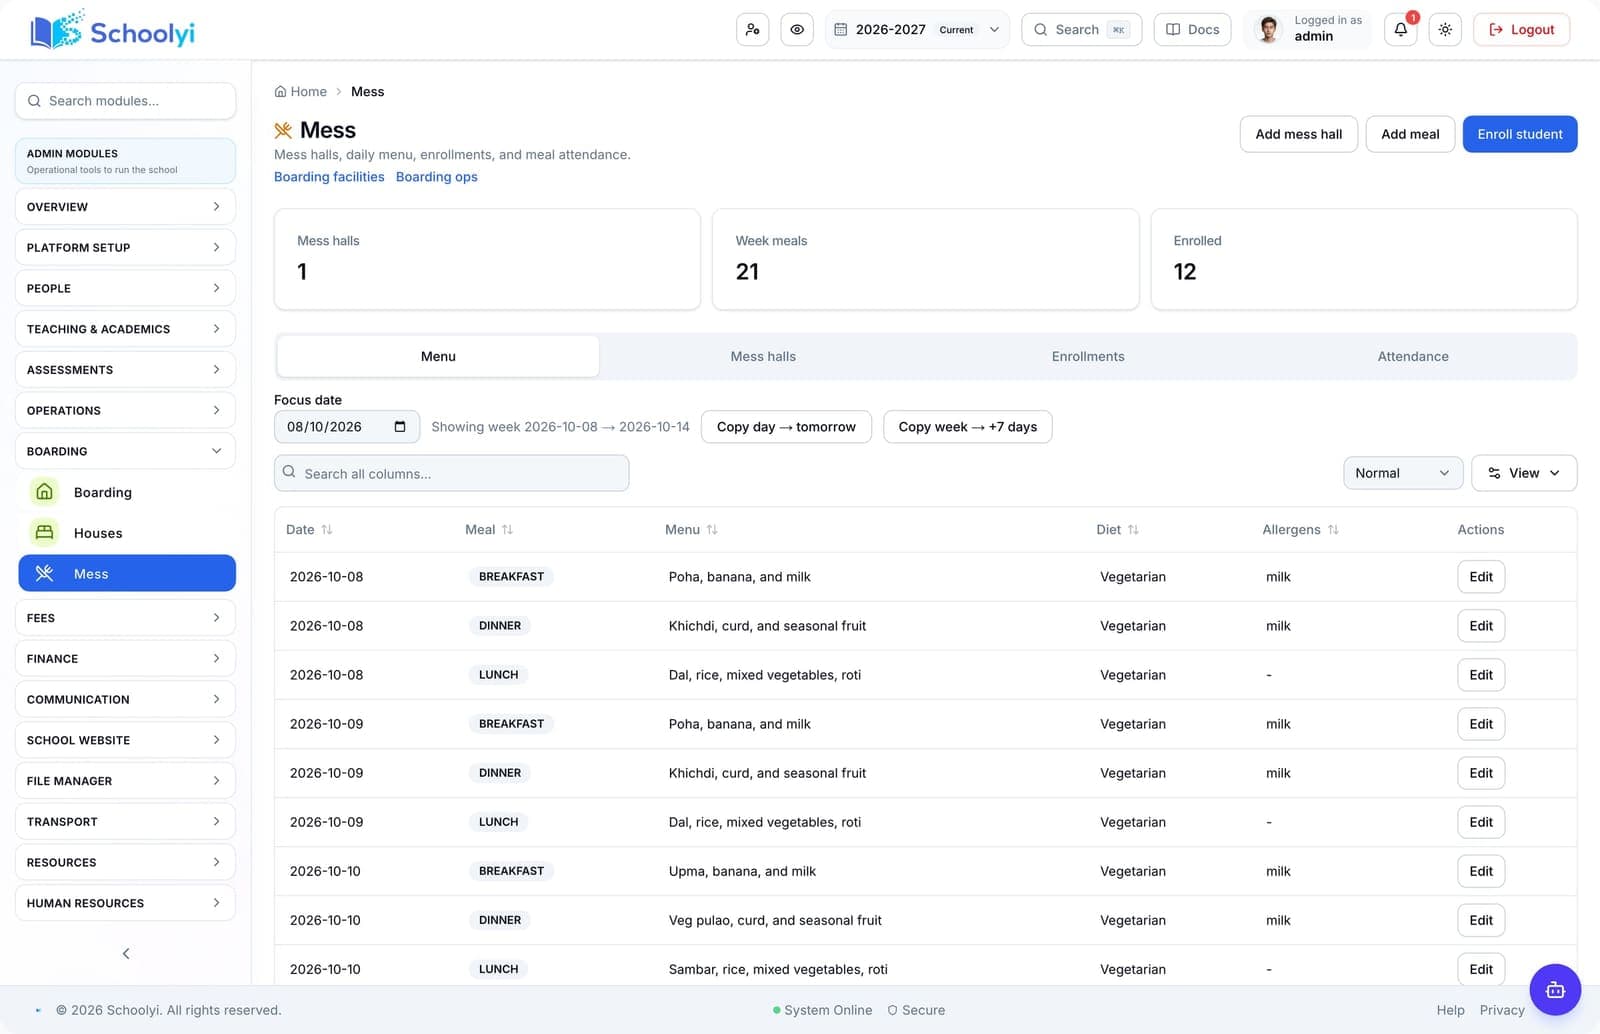This screenshot has height=1034, width=1600.
Task: Open the Normal density dropdown
Action: tap(1403, 473)
